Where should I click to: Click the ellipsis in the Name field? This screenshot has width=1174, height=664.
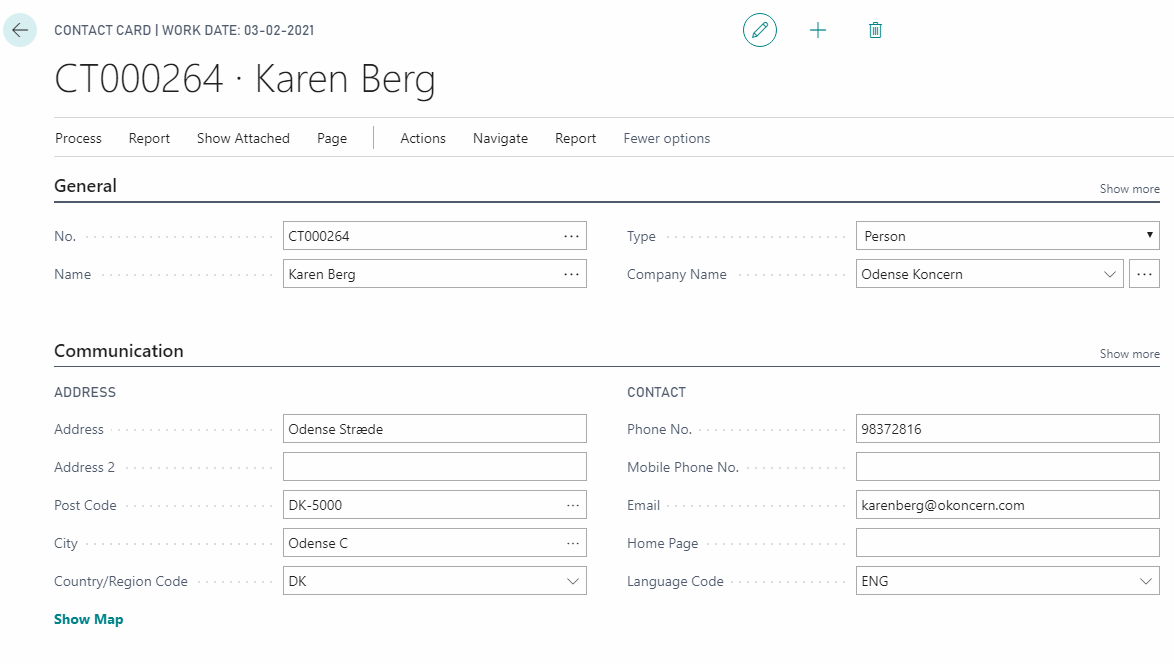tap(571, 274)
